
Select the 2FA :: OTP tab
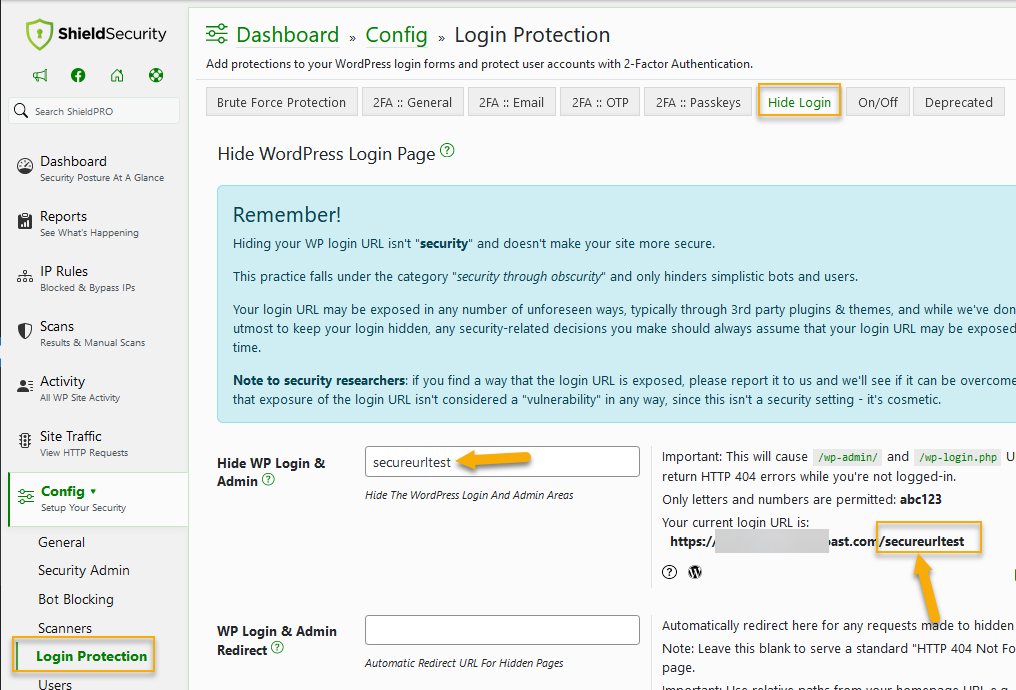600,102
